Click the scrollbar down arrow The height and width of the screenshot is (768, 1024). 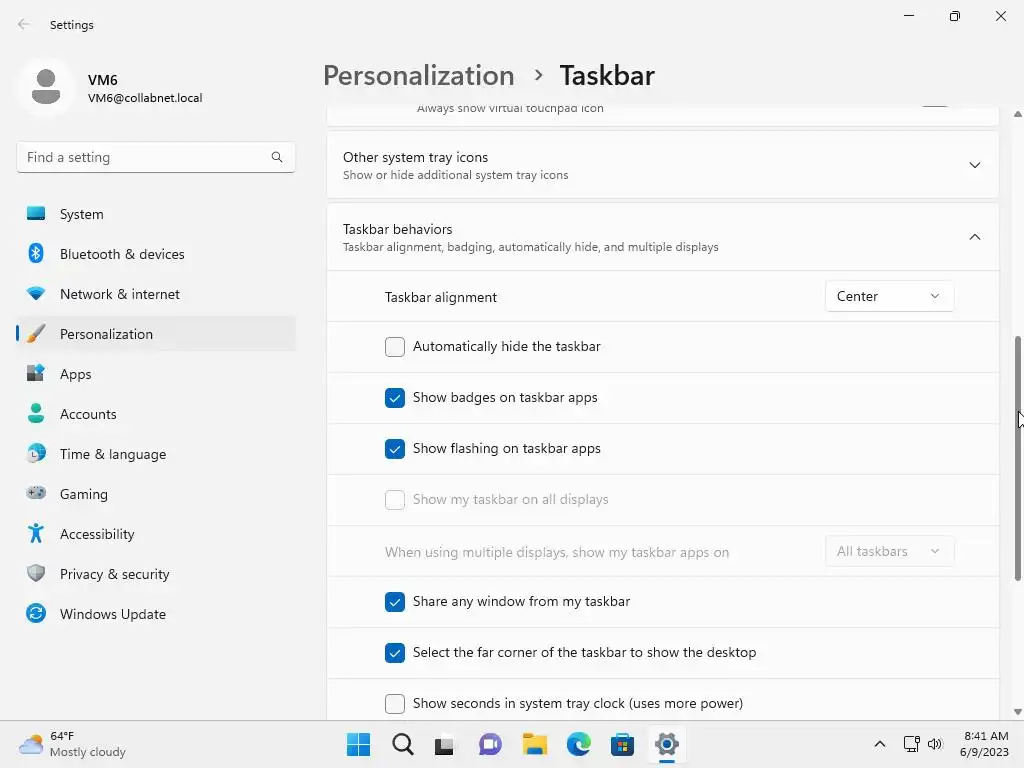1017,712
